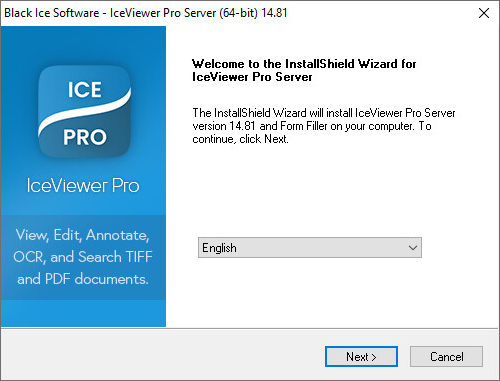This screenshot has height=381, width=500.
Task: Click the ICE PRO app logo
Action: [84, 111]
